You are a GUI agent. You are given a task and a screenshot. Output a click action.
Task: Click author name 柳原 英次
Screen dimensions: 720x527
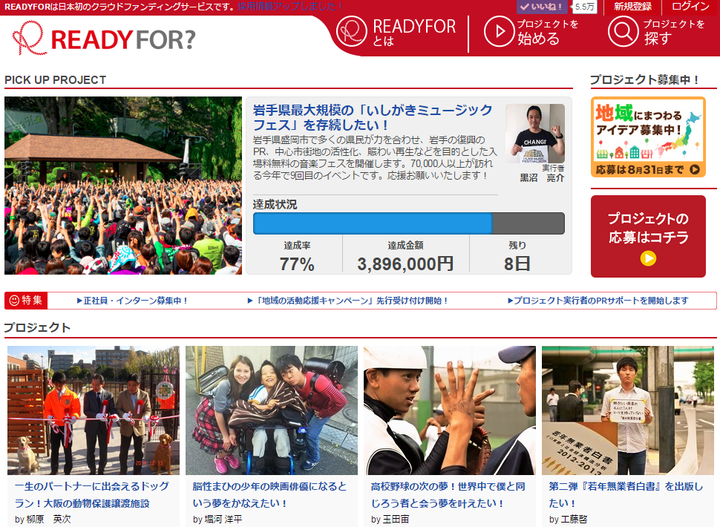pyautogui.click(x=48, y=519)
